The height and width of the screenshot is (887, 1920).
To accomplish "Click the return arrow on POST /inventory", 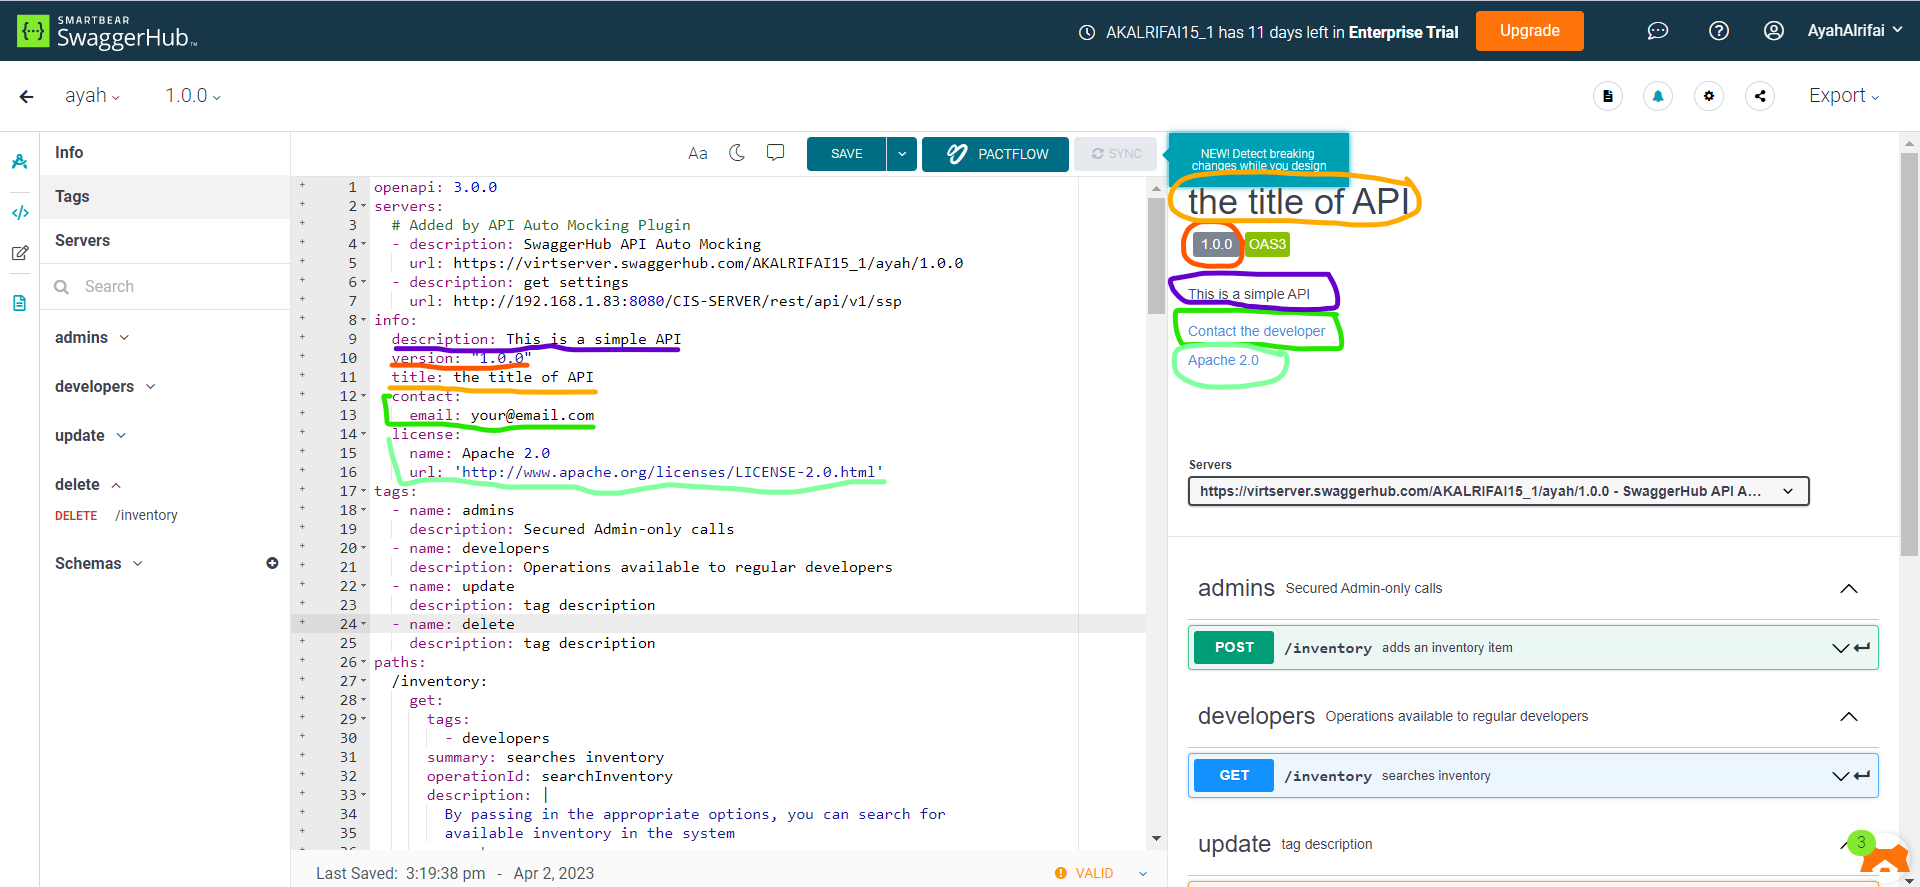I will click(1862, 648).
